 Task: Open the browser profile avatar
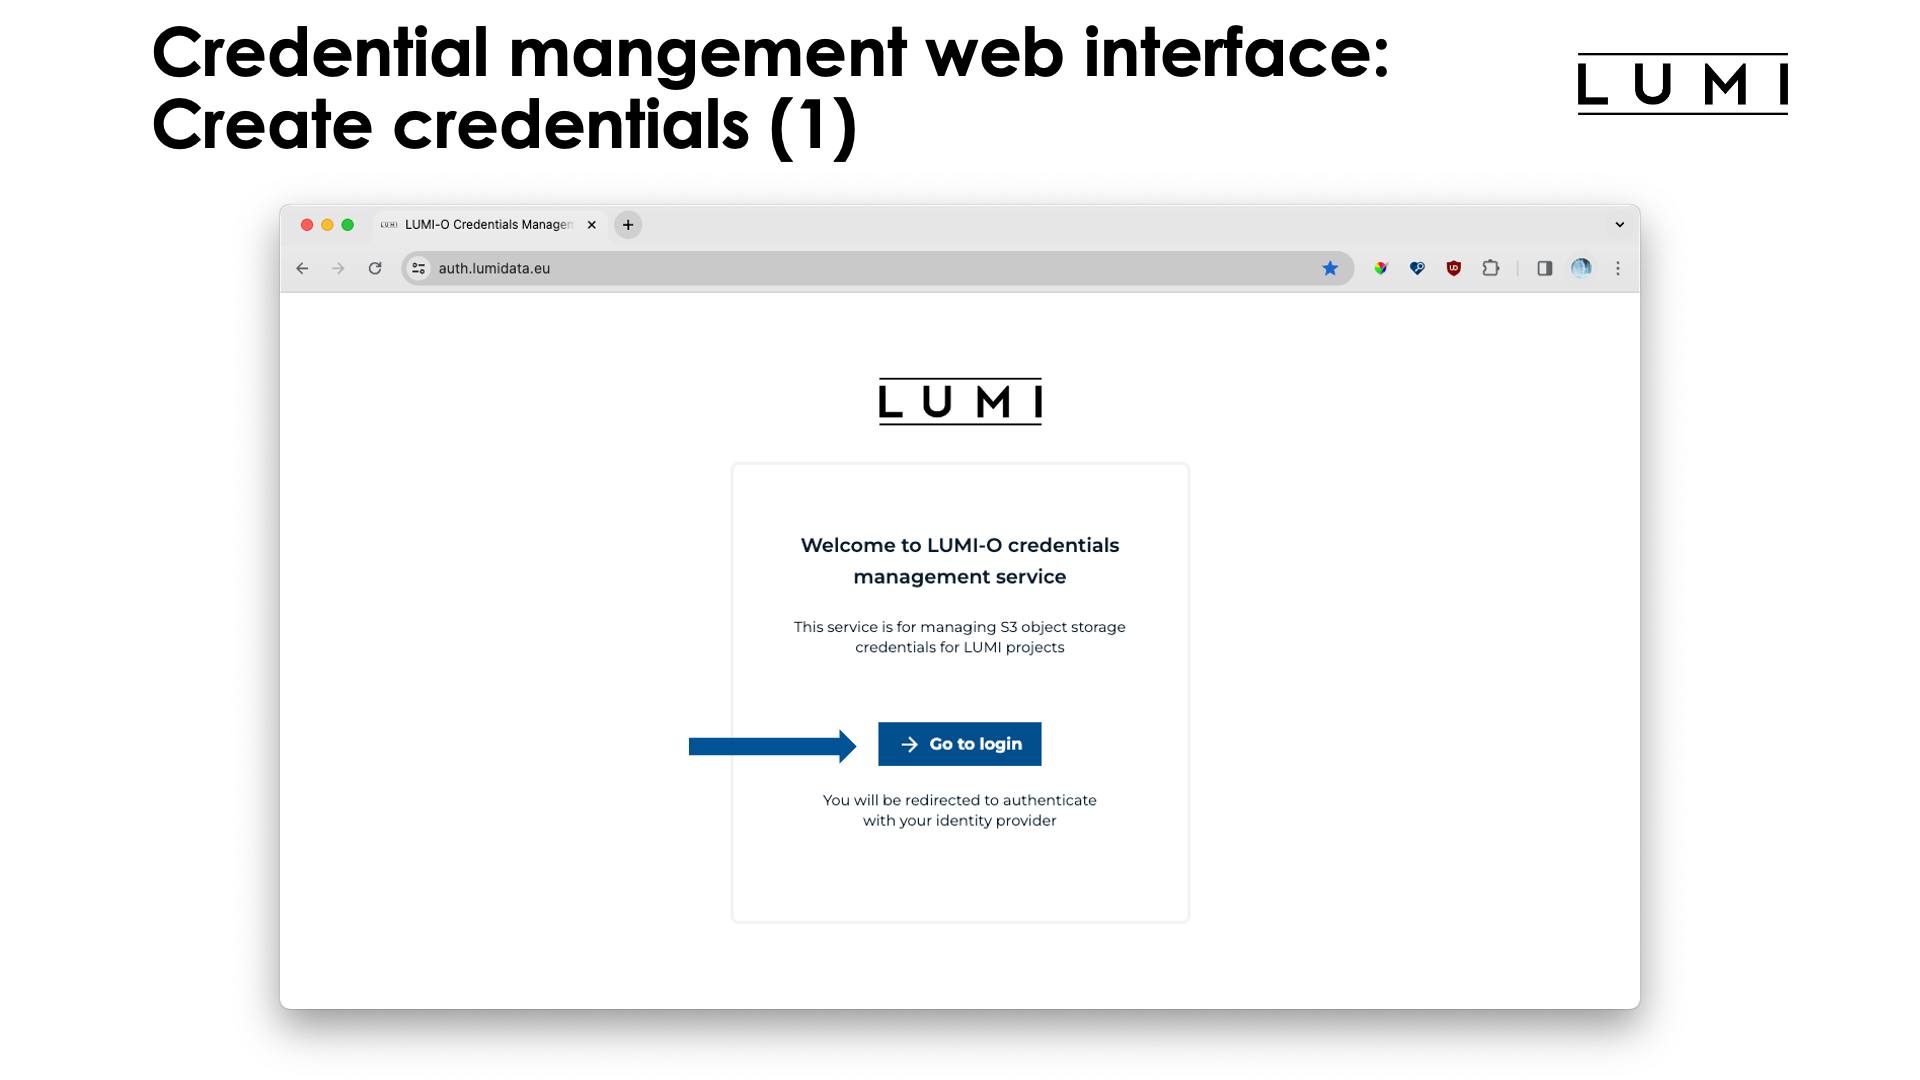click(1581, 268)
